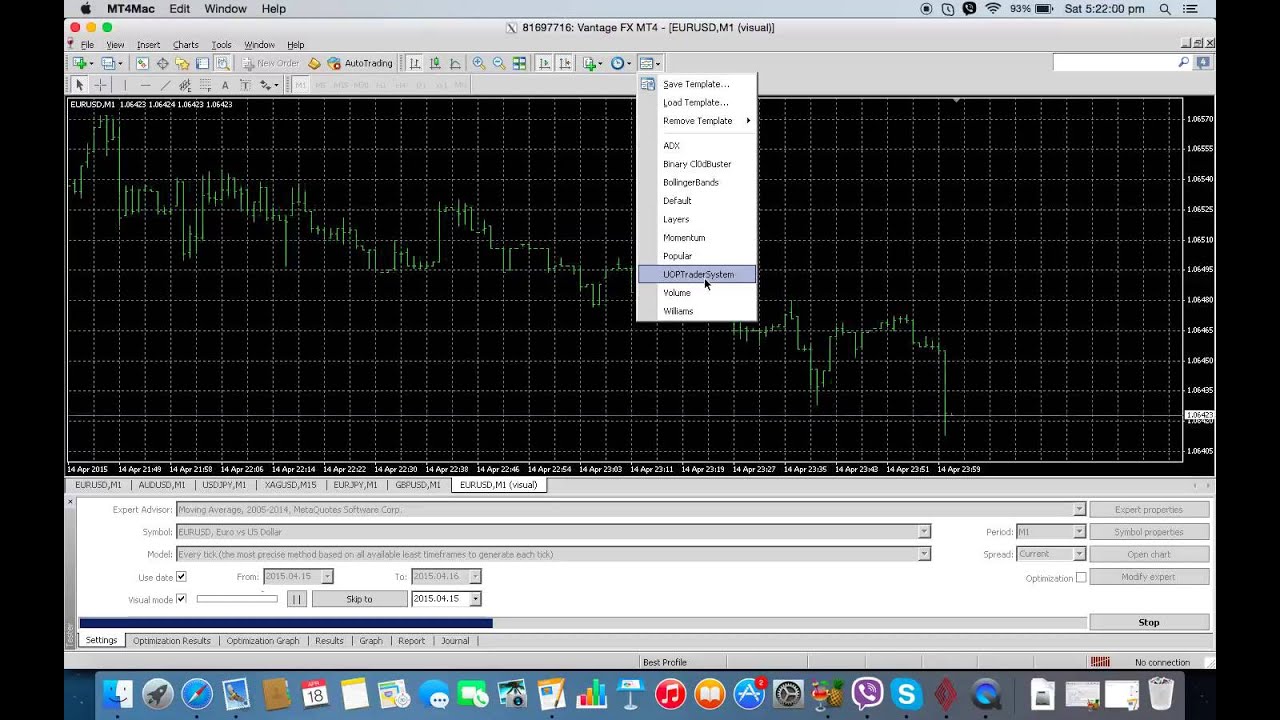Switch to the Journal tab
Image resolution: width=1280 pixels, height=720 pixels.
click(x=455, y=641)
